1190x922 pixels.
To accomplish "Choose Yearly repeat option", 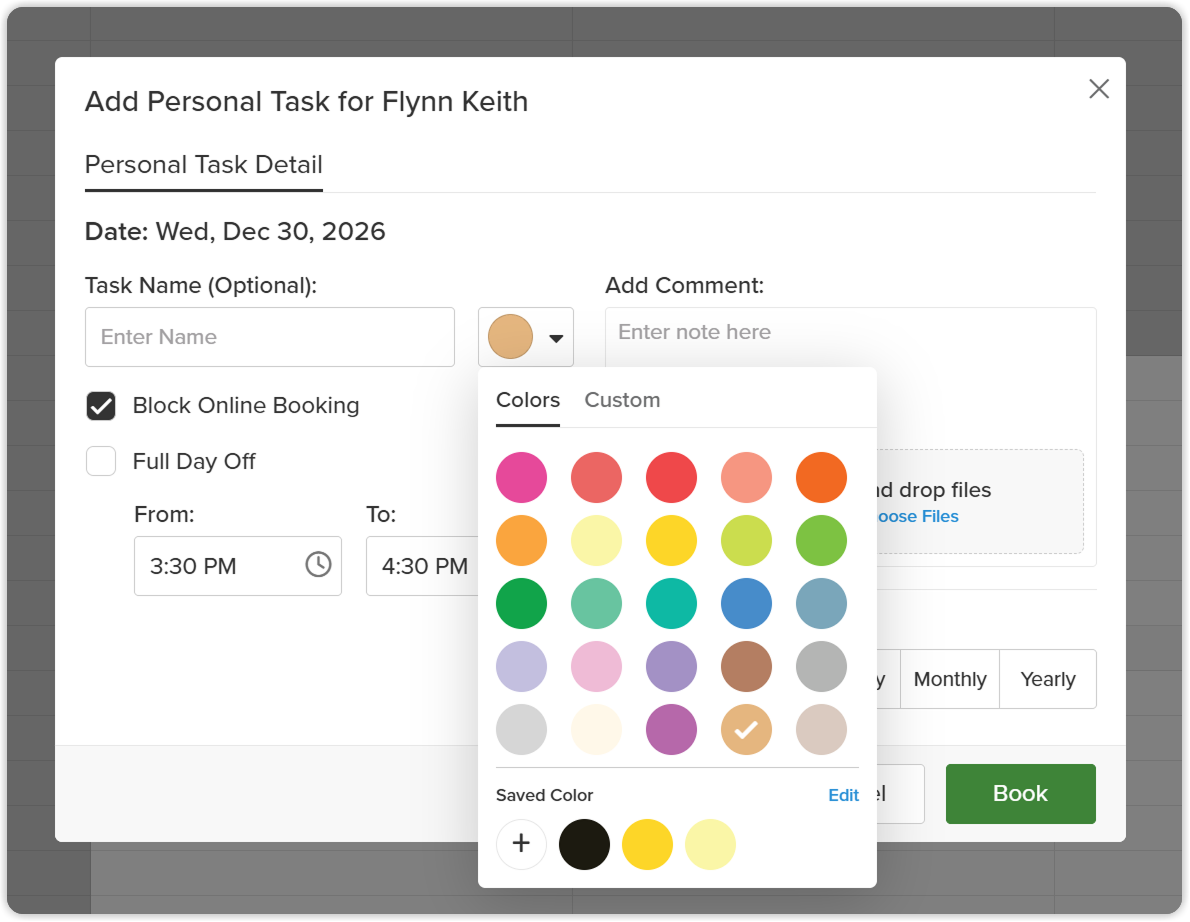I will tap(1047, 679).
